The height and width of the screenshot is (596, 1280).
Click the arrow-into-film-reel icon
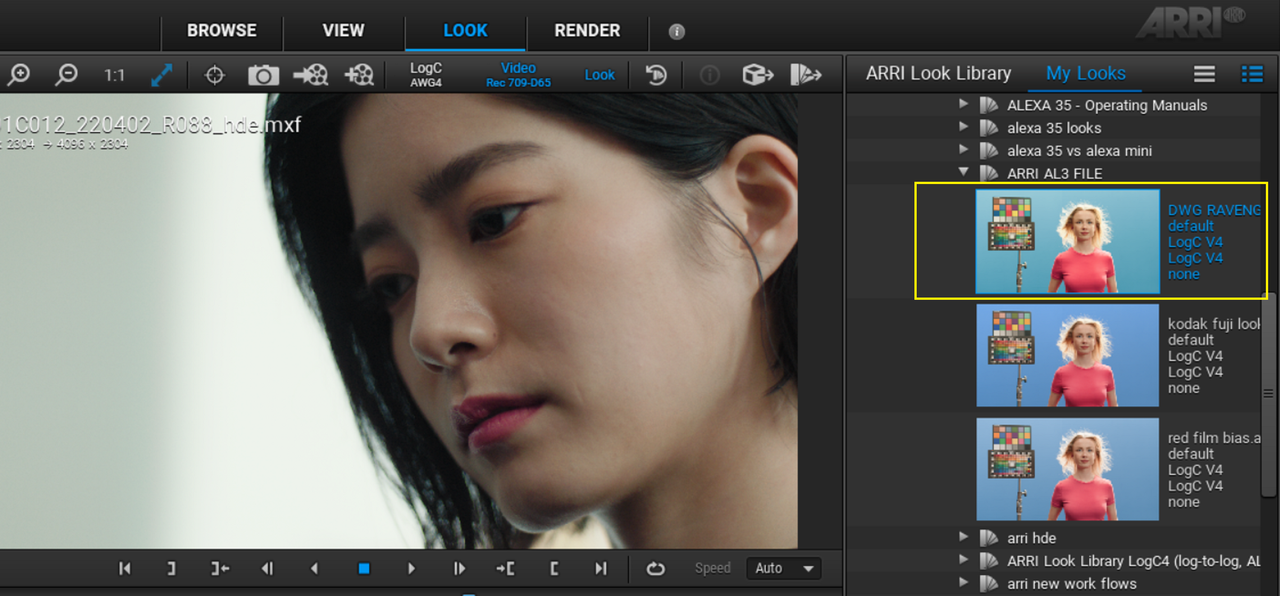pyautogui.click(x=311, y=75)
